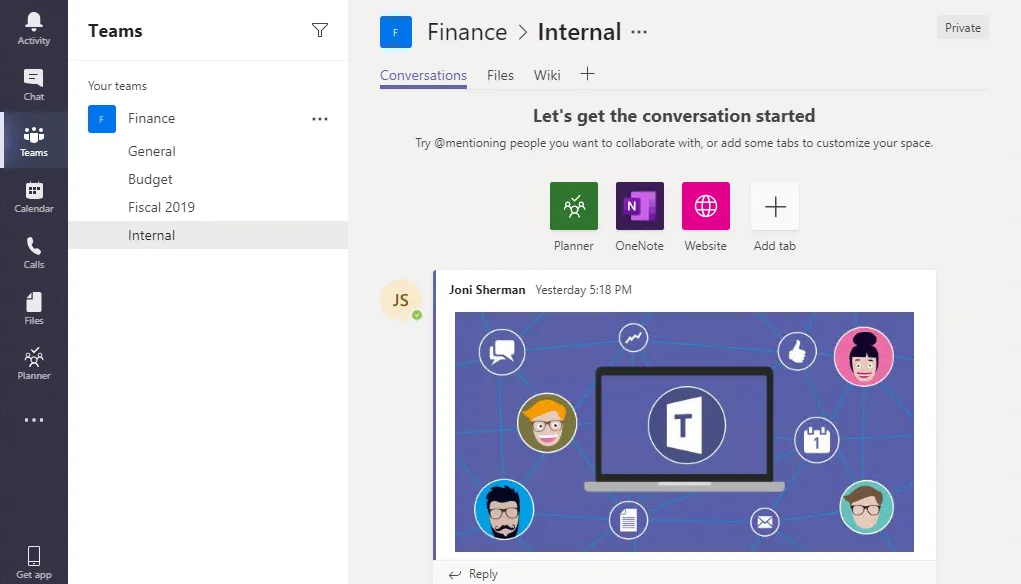Open Finance team more options menu
The height and width of the screenshot is (584, 1021).
click(x=320, y=119)
